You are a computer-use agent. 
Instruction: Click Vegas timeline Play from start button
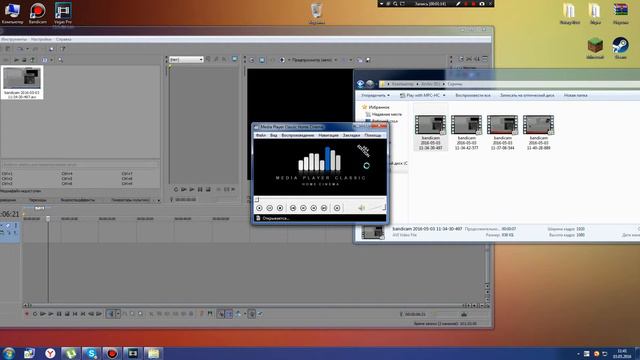coord(43,314)
